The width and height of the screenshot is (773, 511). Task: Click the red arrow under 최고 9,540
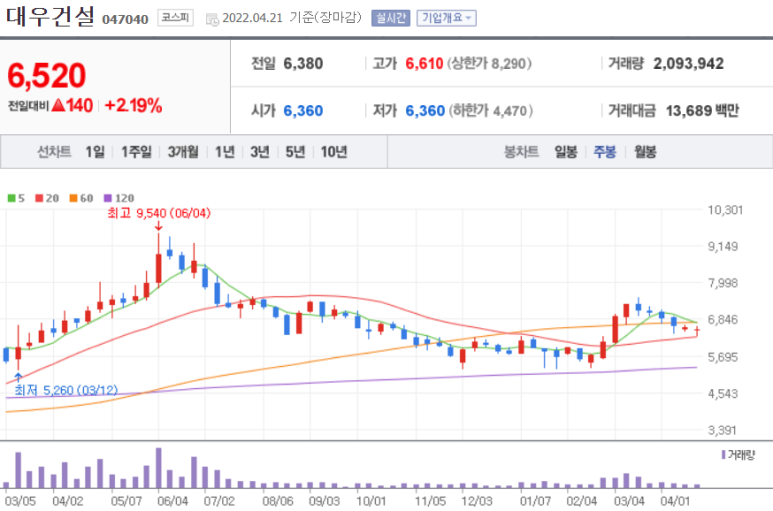[158, 225]
